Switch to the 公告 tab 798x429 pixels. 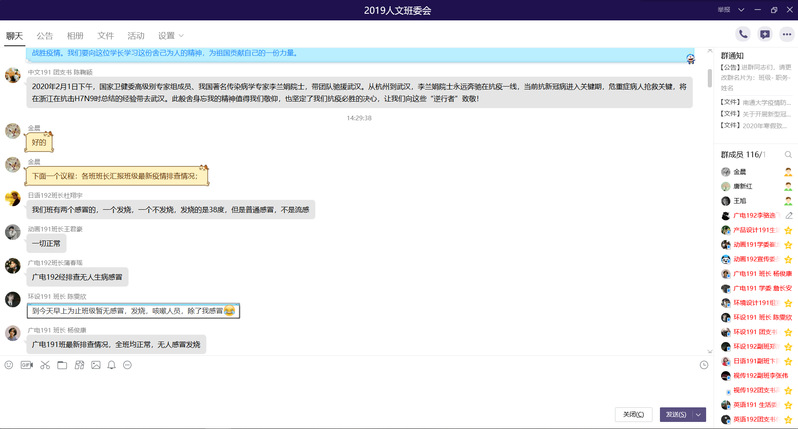45,35
